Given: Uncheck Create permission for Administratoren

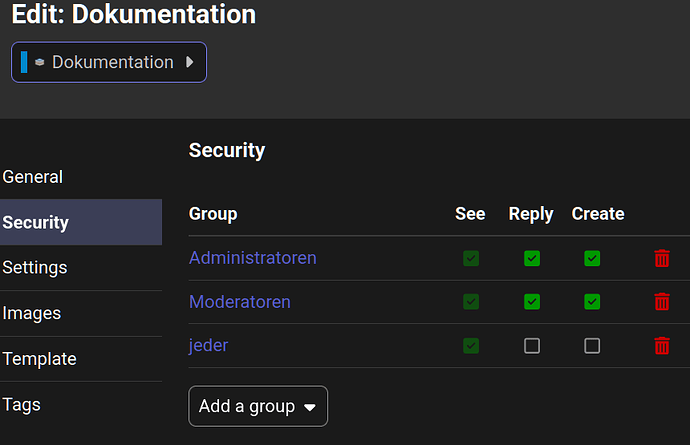Looking at the screenshot, I should 592,258.
